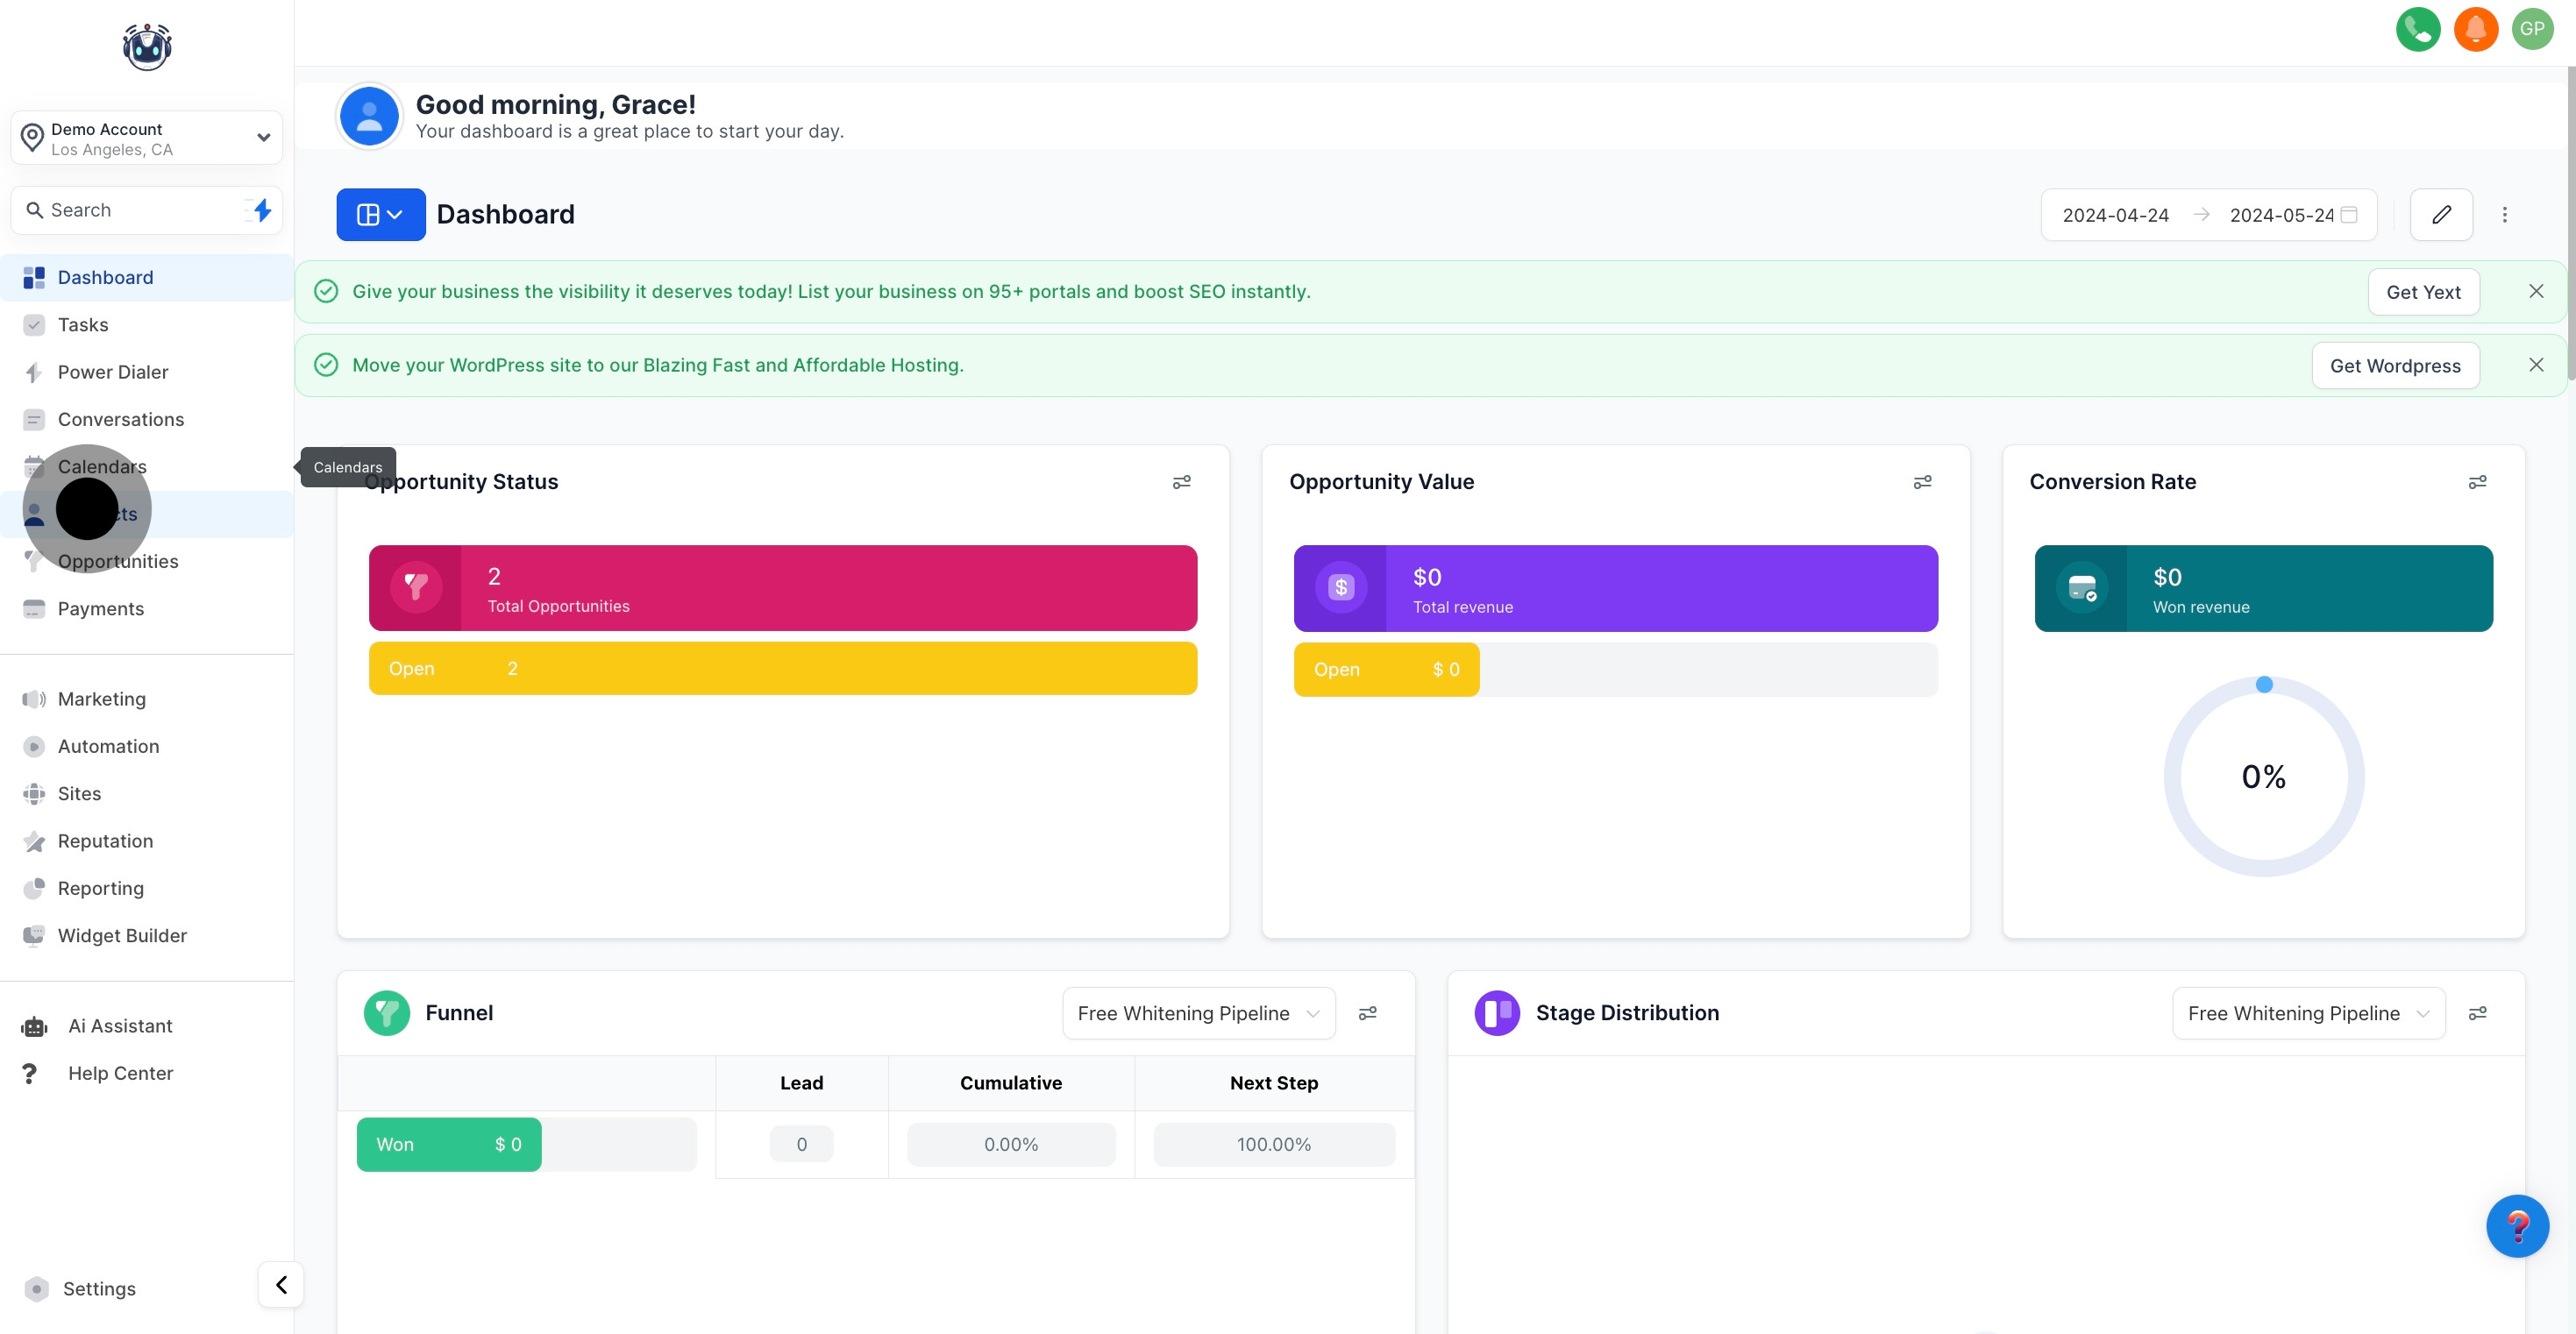Dismiss the Yext promotion banner
This screenshot has width=2576, height=1334.
point(2535,291)
